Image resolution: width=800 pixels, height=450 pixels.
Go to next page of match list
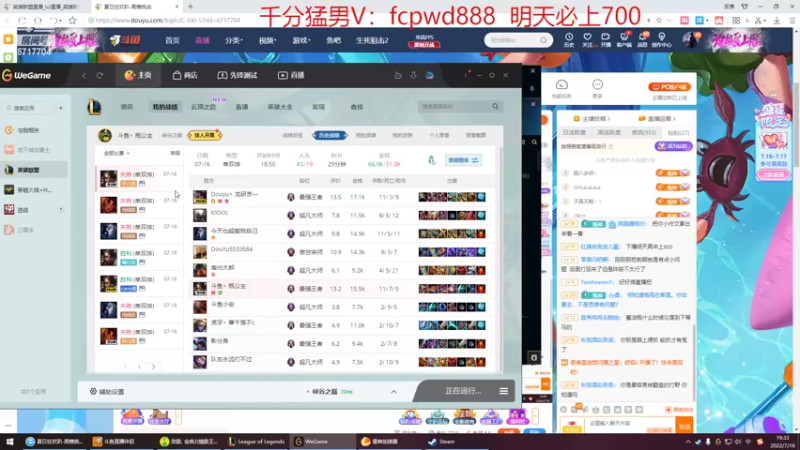154,367
